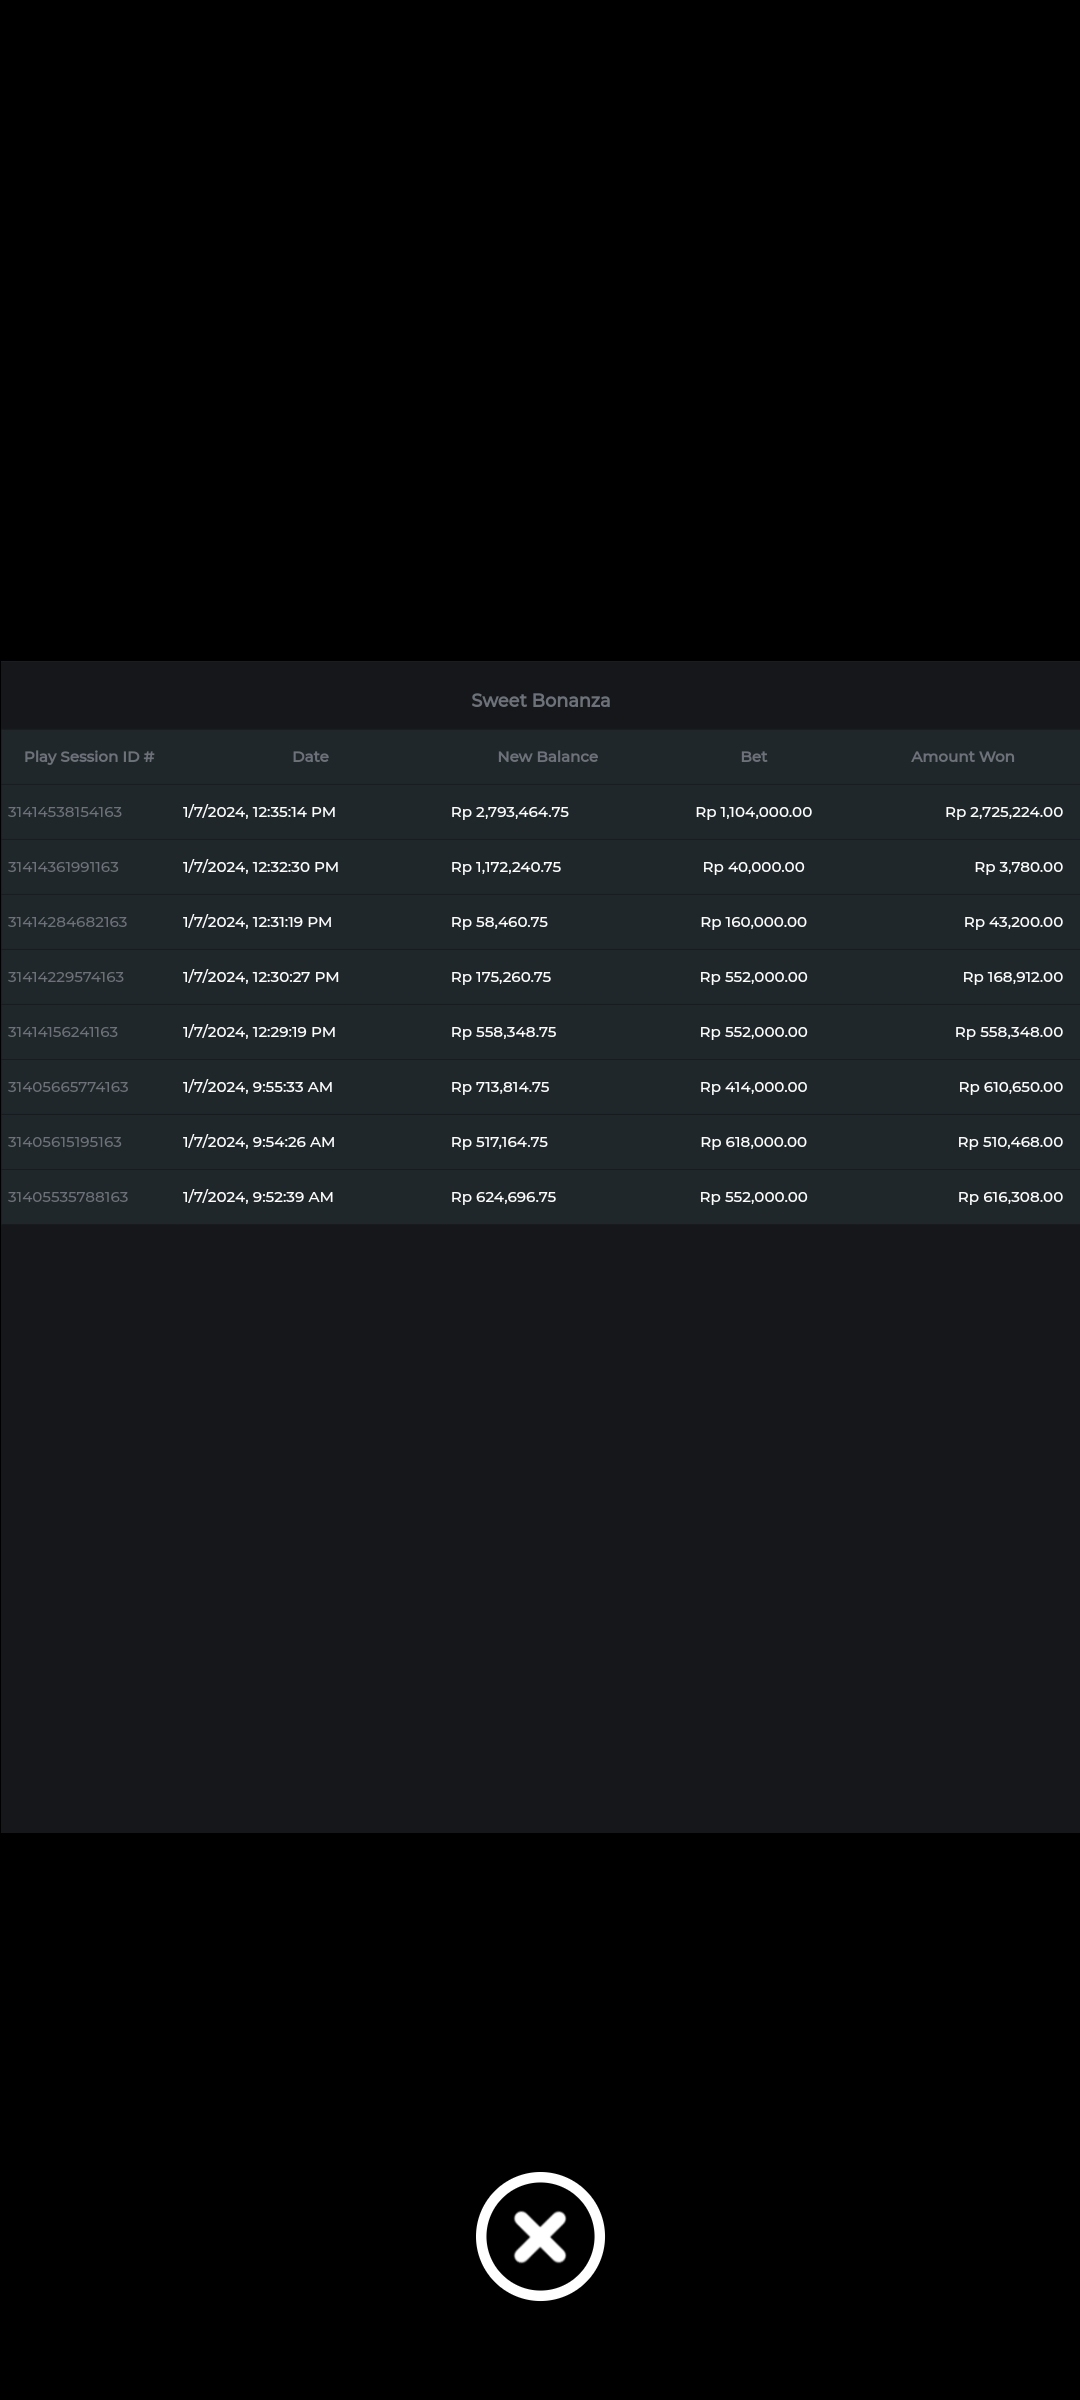Open play session 31414538154163

[x=65, y=812]
